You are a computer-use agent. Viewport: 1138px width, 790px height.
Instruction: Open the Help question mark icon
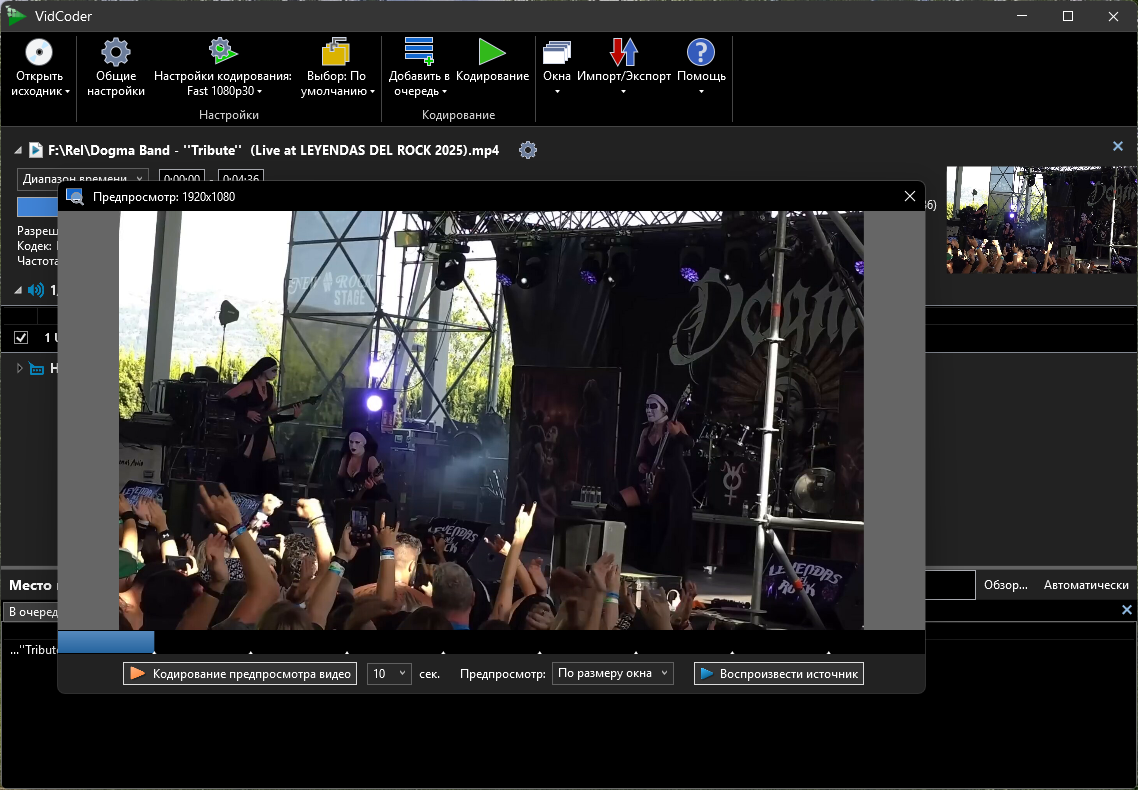[700, 52]
